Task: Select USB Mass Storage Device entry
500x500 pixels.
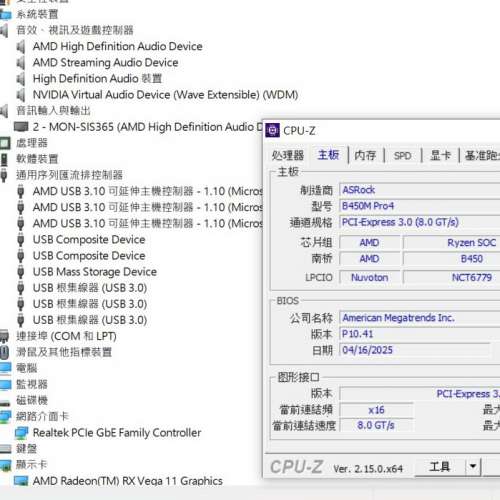Action: pos(95,272)
